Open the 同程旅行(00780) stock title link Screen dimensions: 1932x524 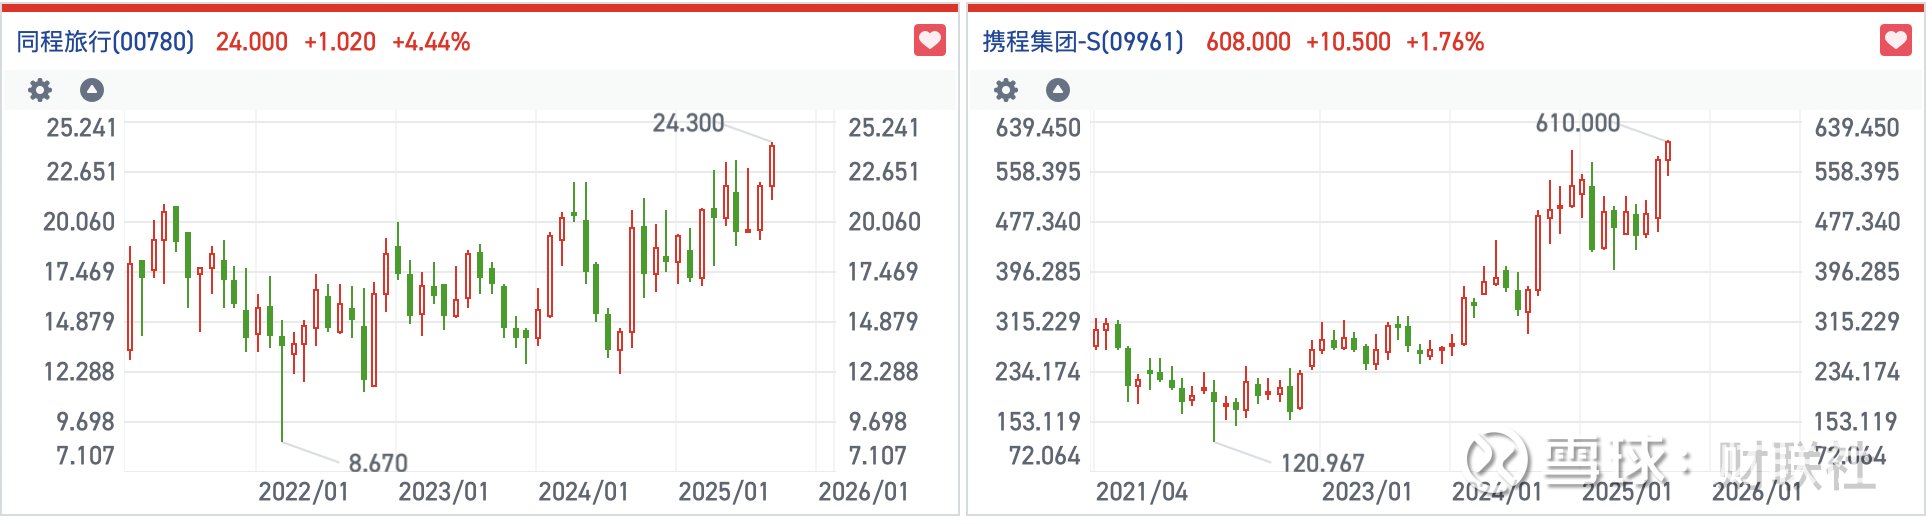coord(106,42)
